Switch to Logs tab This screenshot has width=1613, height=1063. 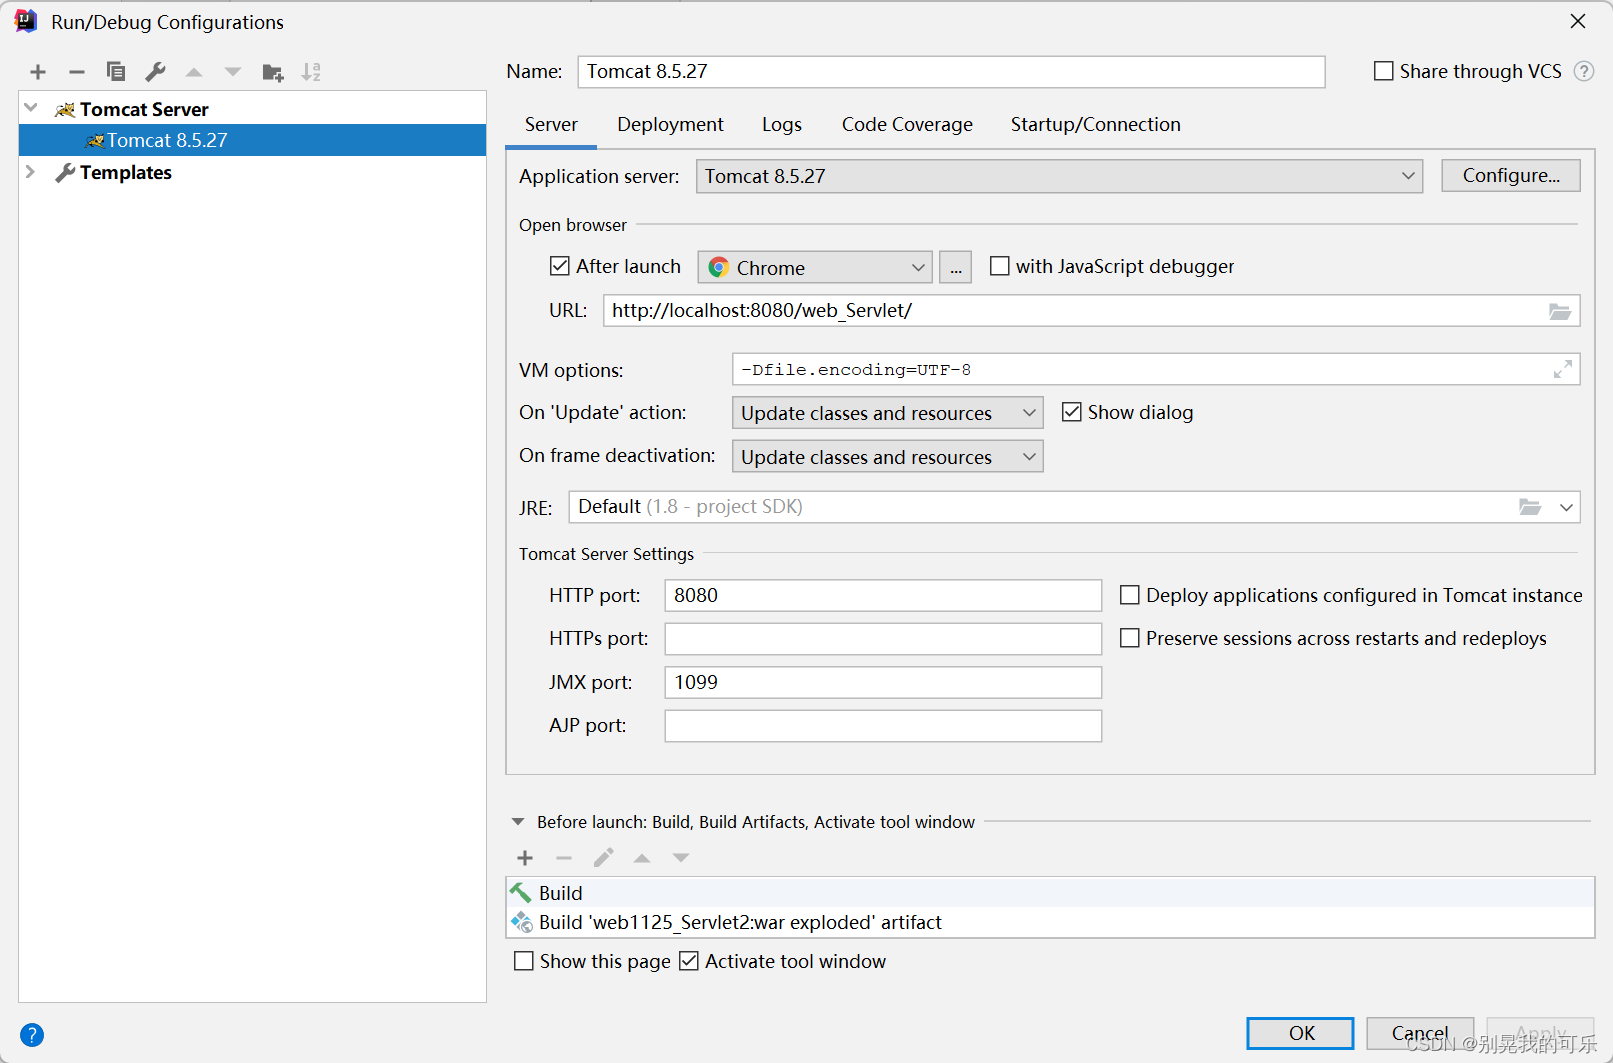pyautogui.click(x=781, y=125)
